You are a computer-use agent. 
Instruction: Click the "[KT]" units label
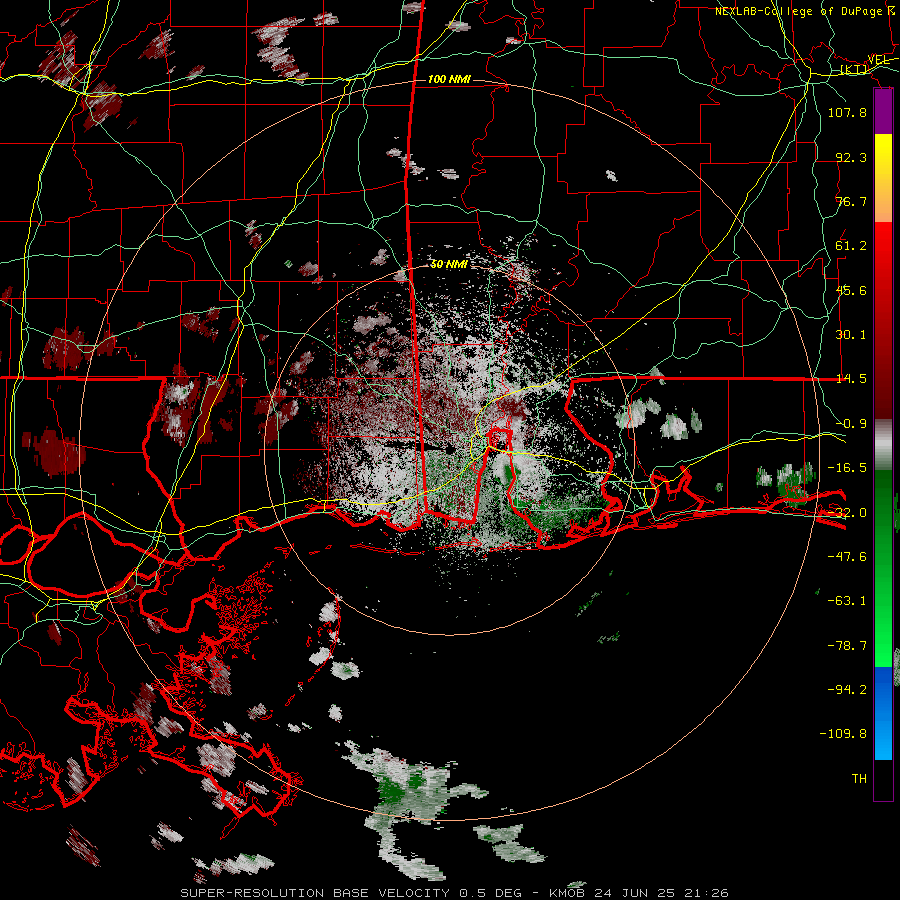(x=853, y=69)
